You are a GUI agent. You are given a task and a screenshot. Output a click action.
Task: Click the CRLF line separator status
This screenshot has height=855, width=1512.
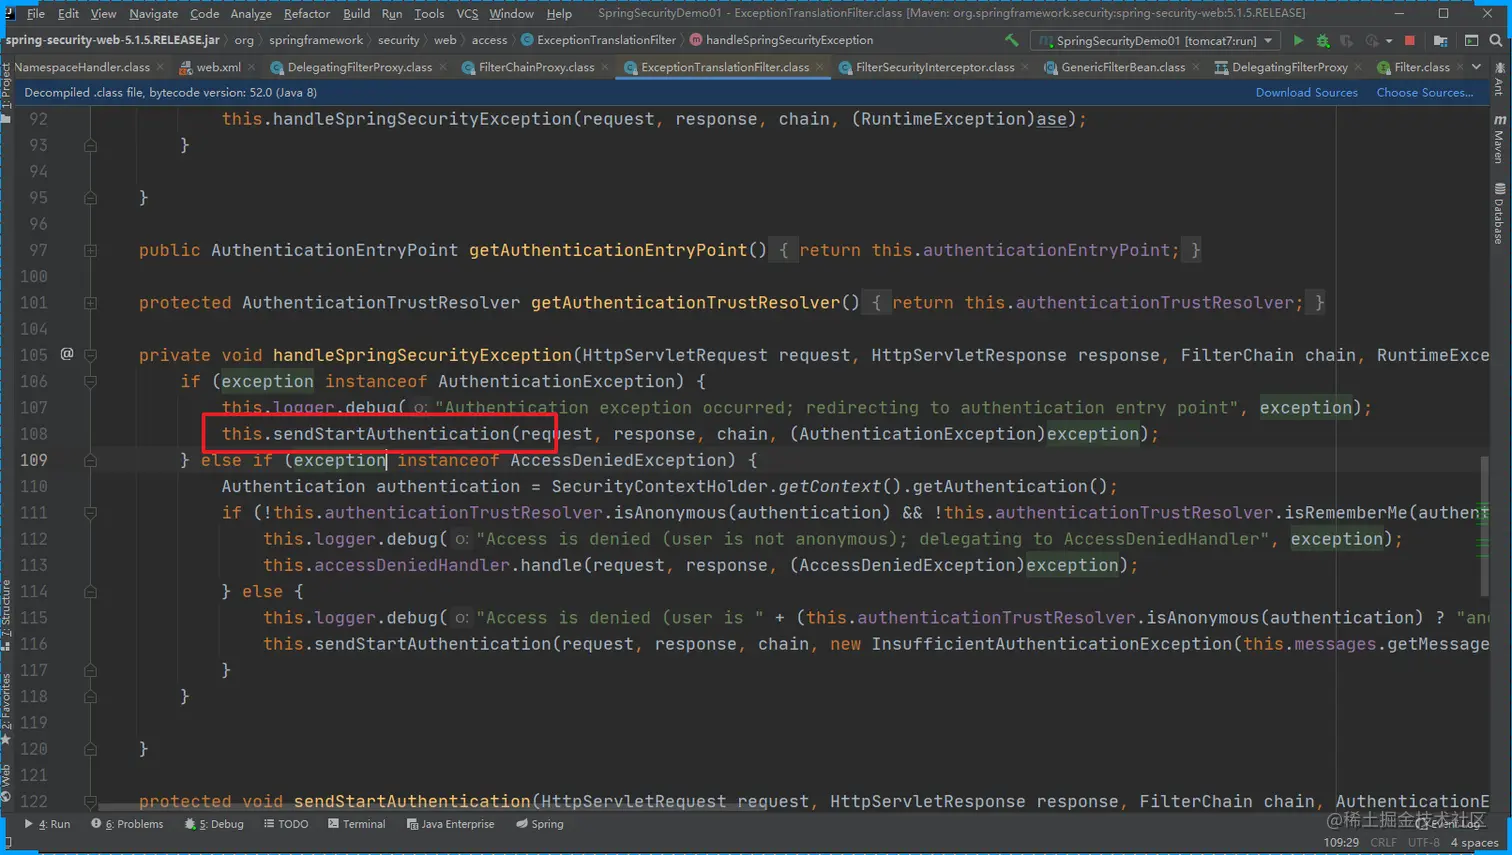point(1383,843)
